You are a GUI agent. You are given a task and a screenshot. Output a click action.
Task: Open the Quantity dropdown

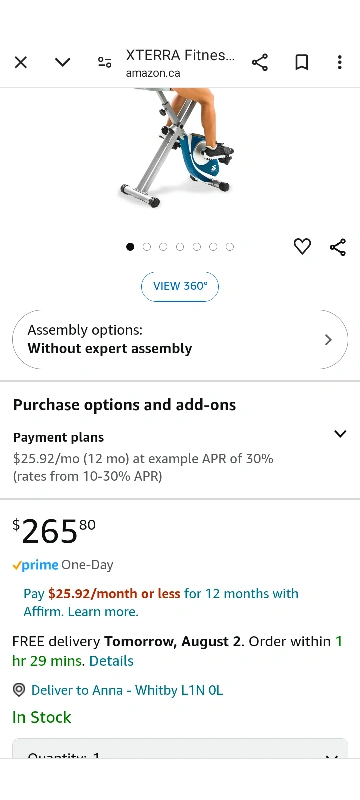(180, 749)
